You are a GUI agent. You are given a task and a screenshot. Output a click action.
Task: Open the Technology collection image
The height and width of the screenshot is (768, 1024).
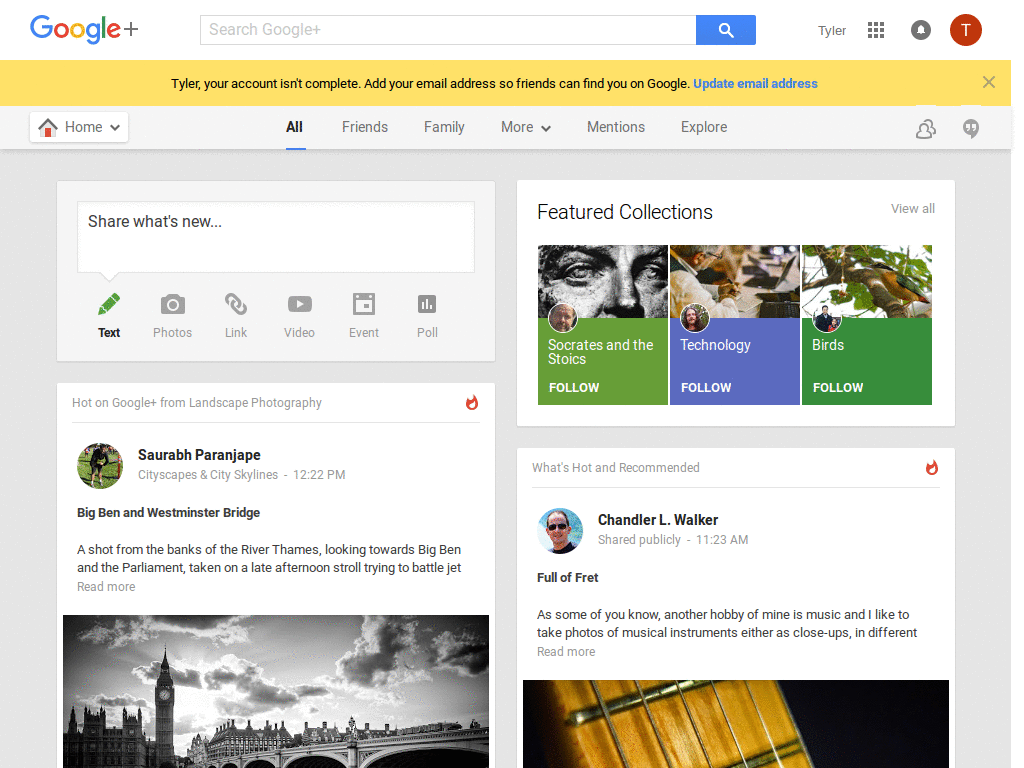[x=735, y=281]
